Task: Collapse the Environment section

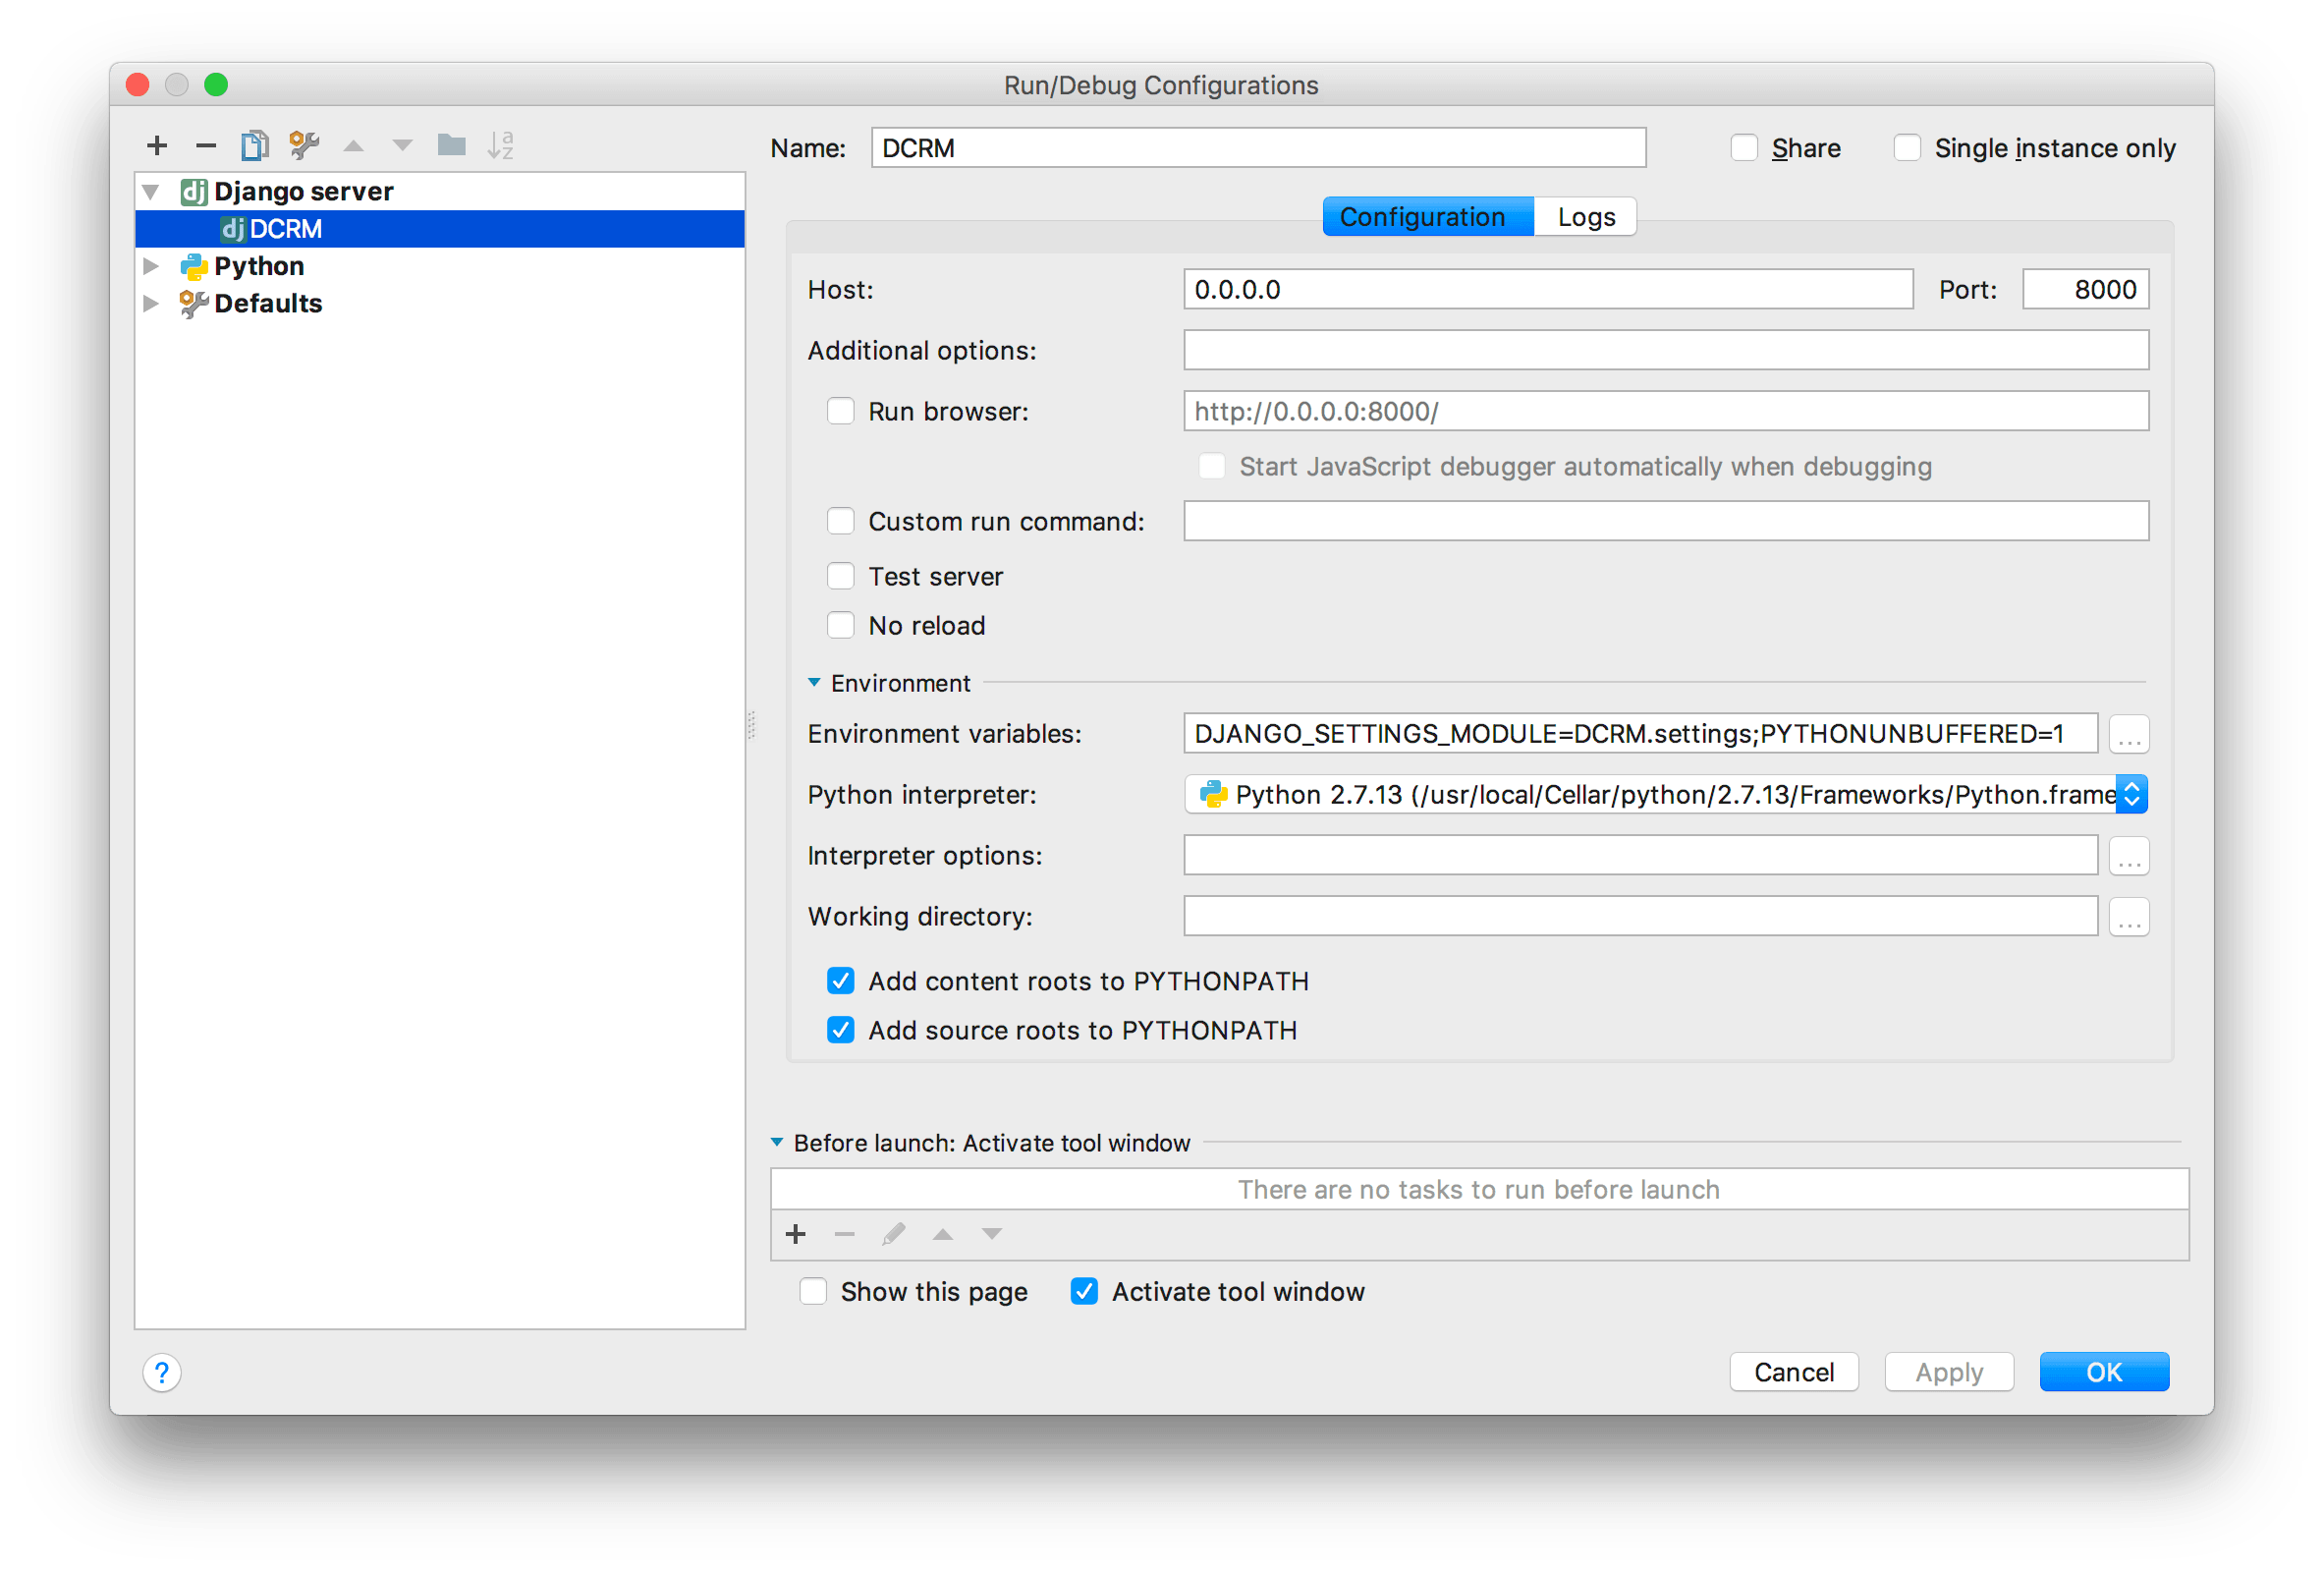Action: (814, 683)
